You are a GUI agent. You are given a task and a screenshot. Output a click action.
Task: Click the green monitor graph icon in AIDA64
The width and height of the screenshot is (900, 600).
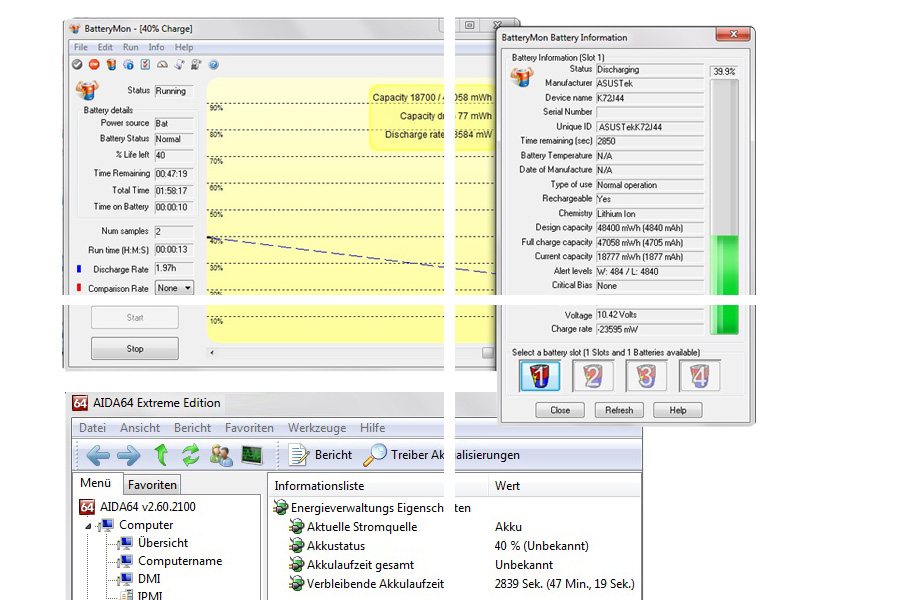tap(252, 455)
